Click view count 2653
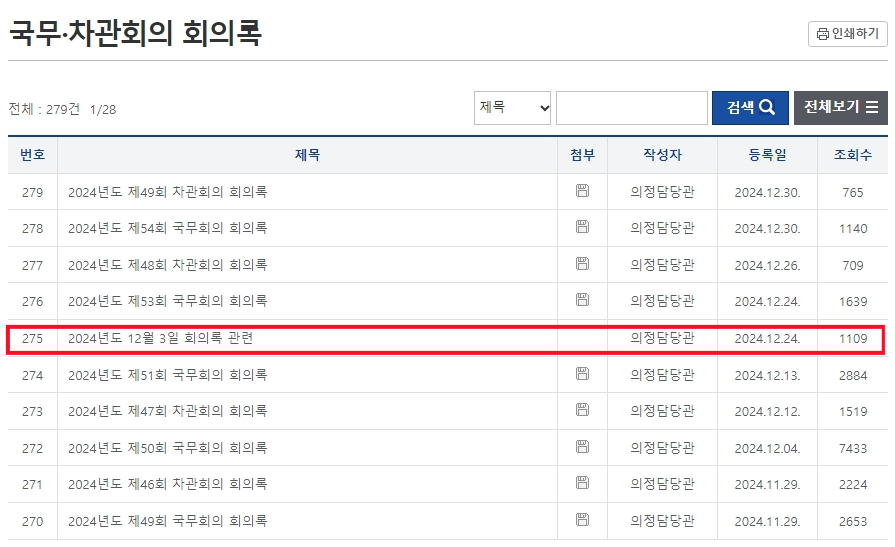 [x=853, y=521]
